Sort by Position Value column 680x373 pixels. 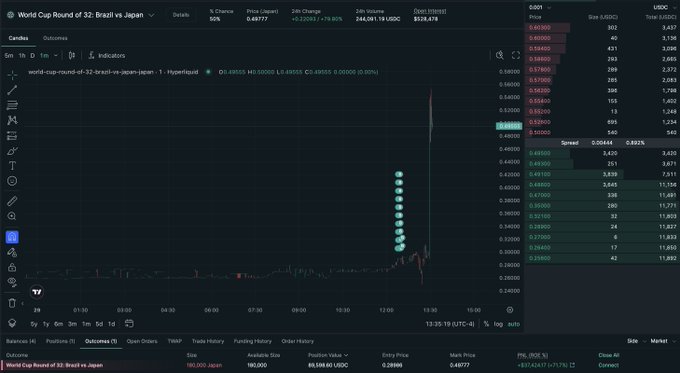coord(328,355)
